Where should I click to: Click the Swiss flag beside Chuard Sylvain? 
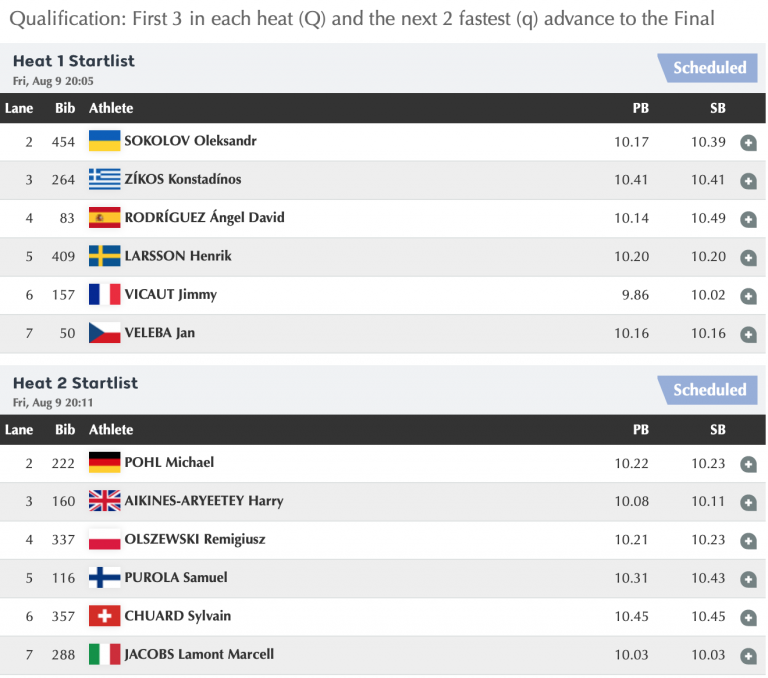click(104, 615)
